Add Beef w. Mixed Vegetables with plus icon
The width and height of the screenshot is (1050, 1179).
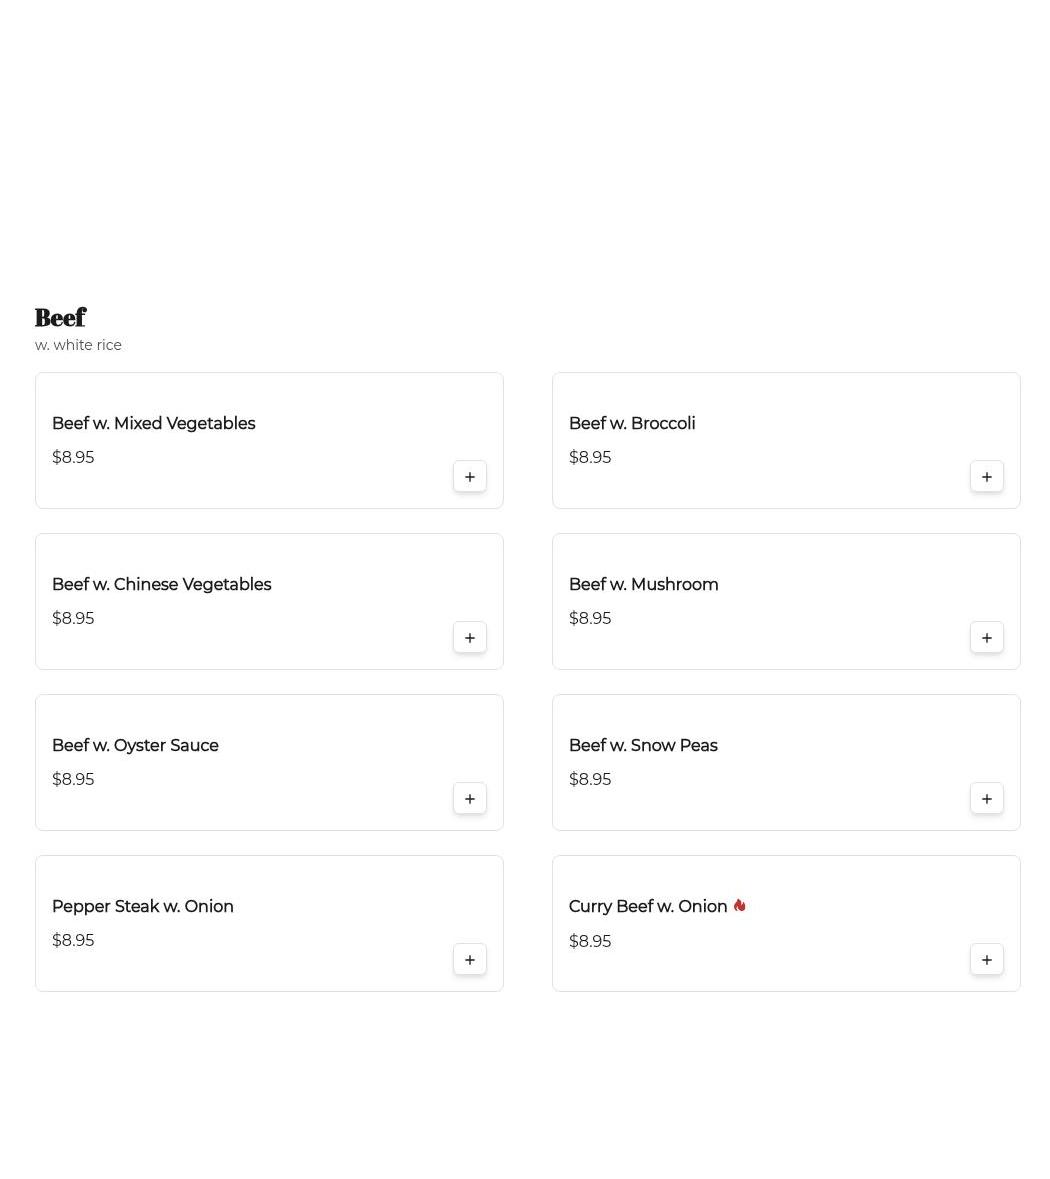tap(469, 477)
